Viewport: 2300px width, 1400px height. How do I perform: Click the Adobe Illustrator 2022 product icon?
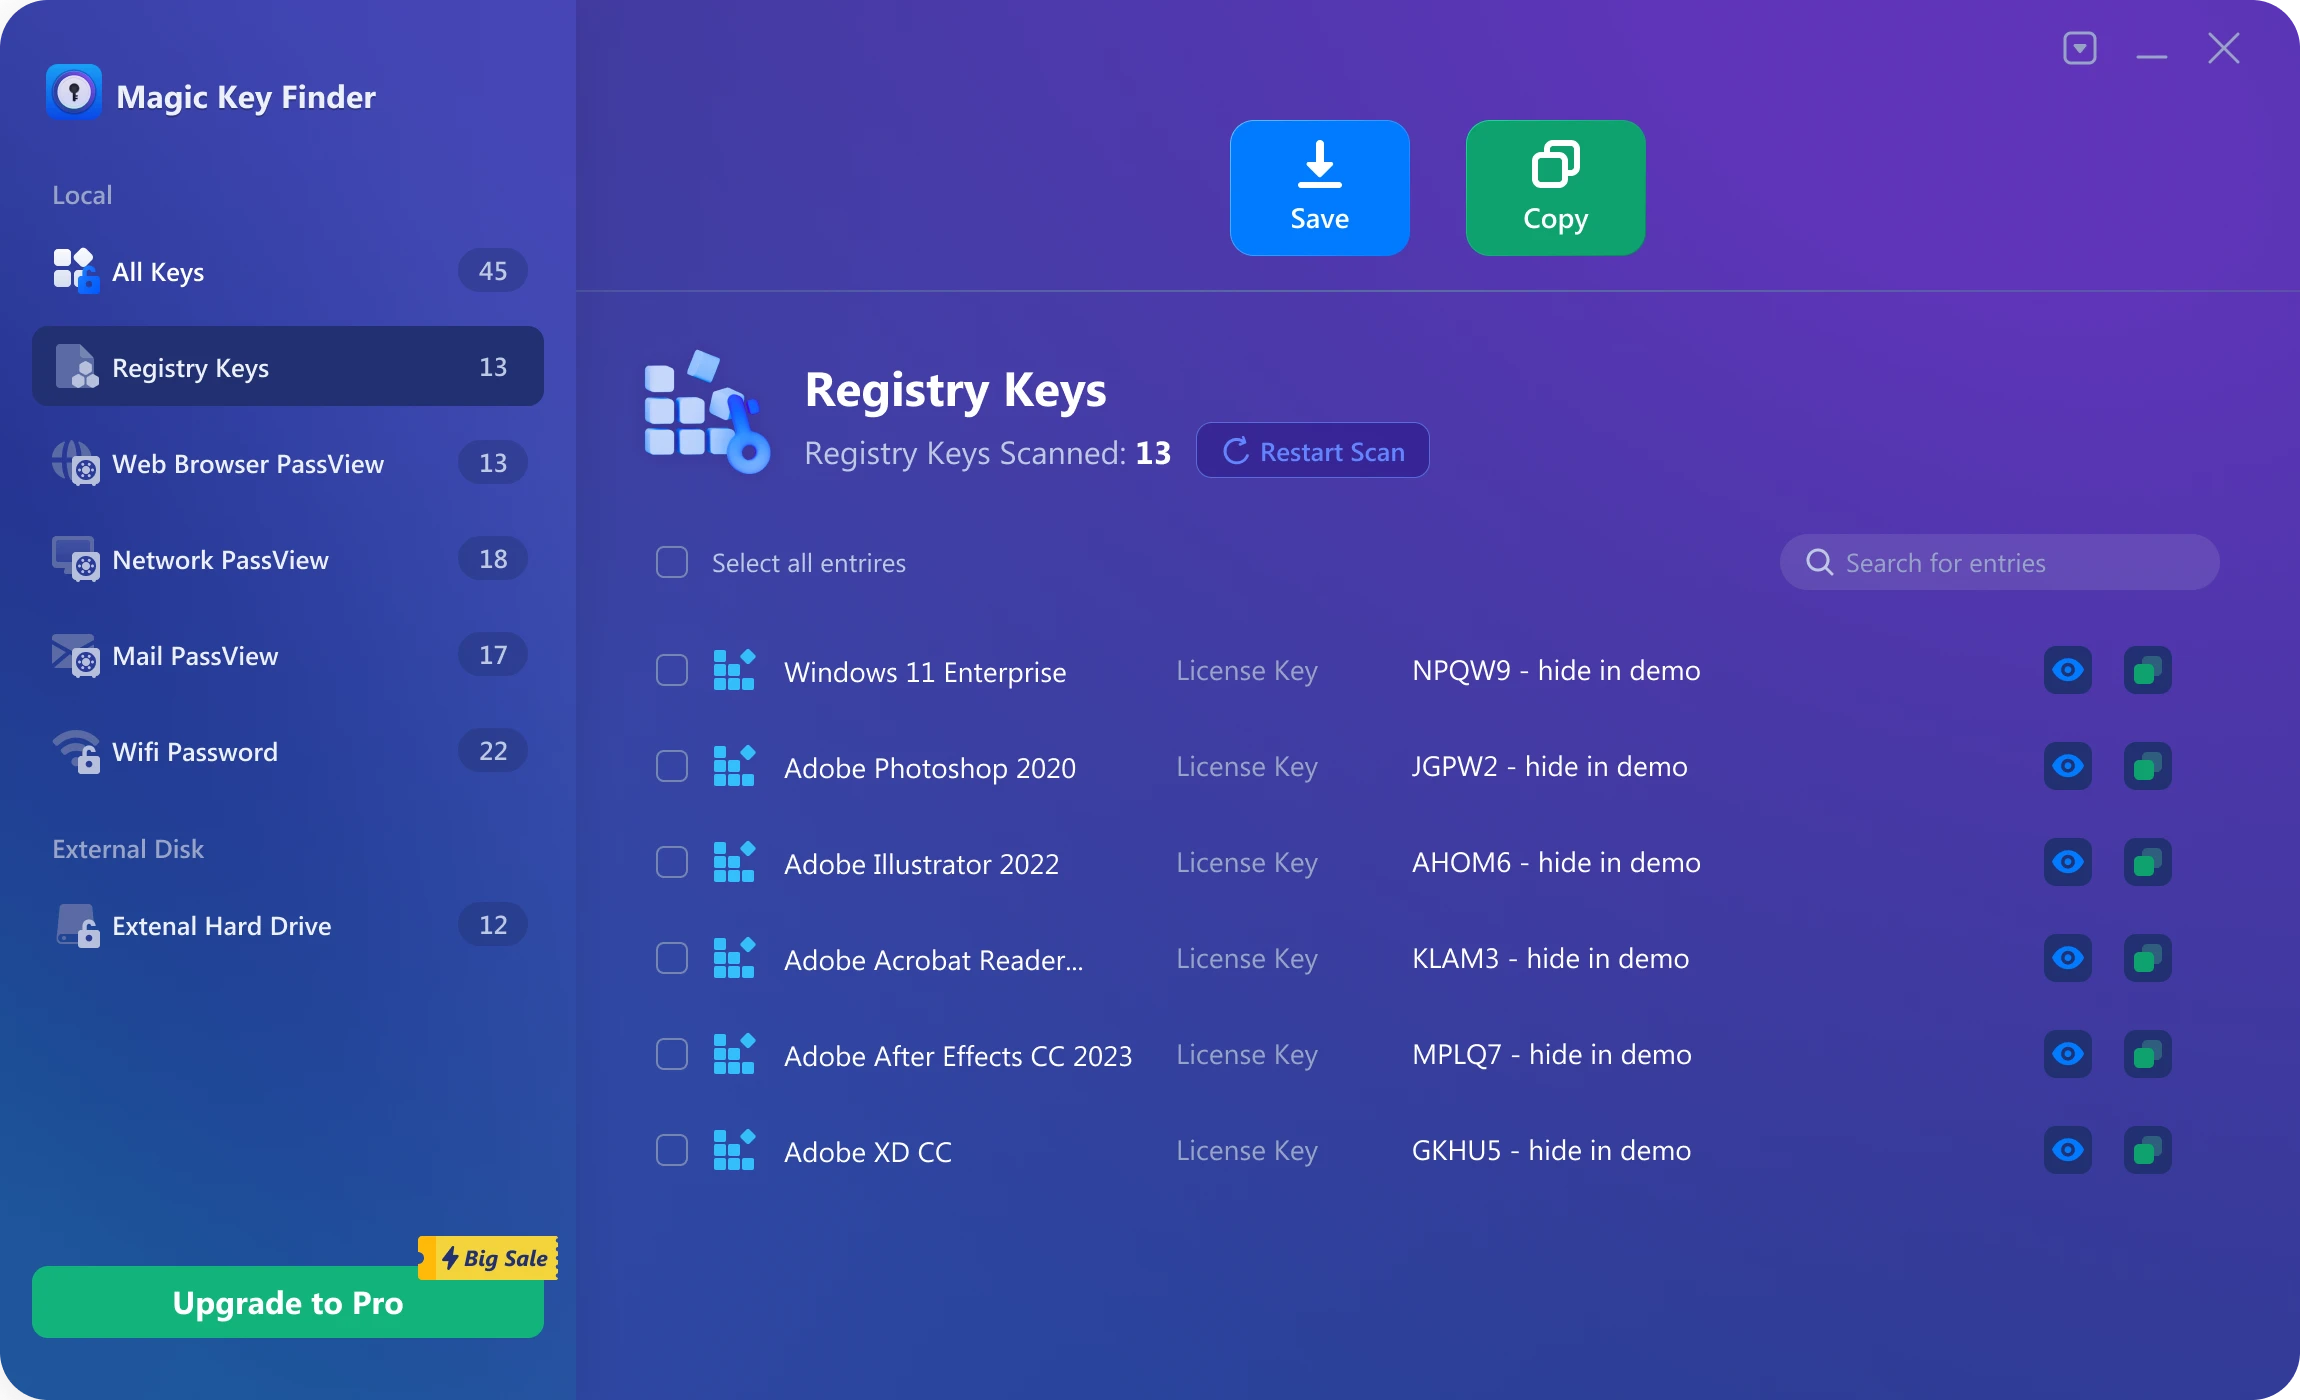(735, 861)
